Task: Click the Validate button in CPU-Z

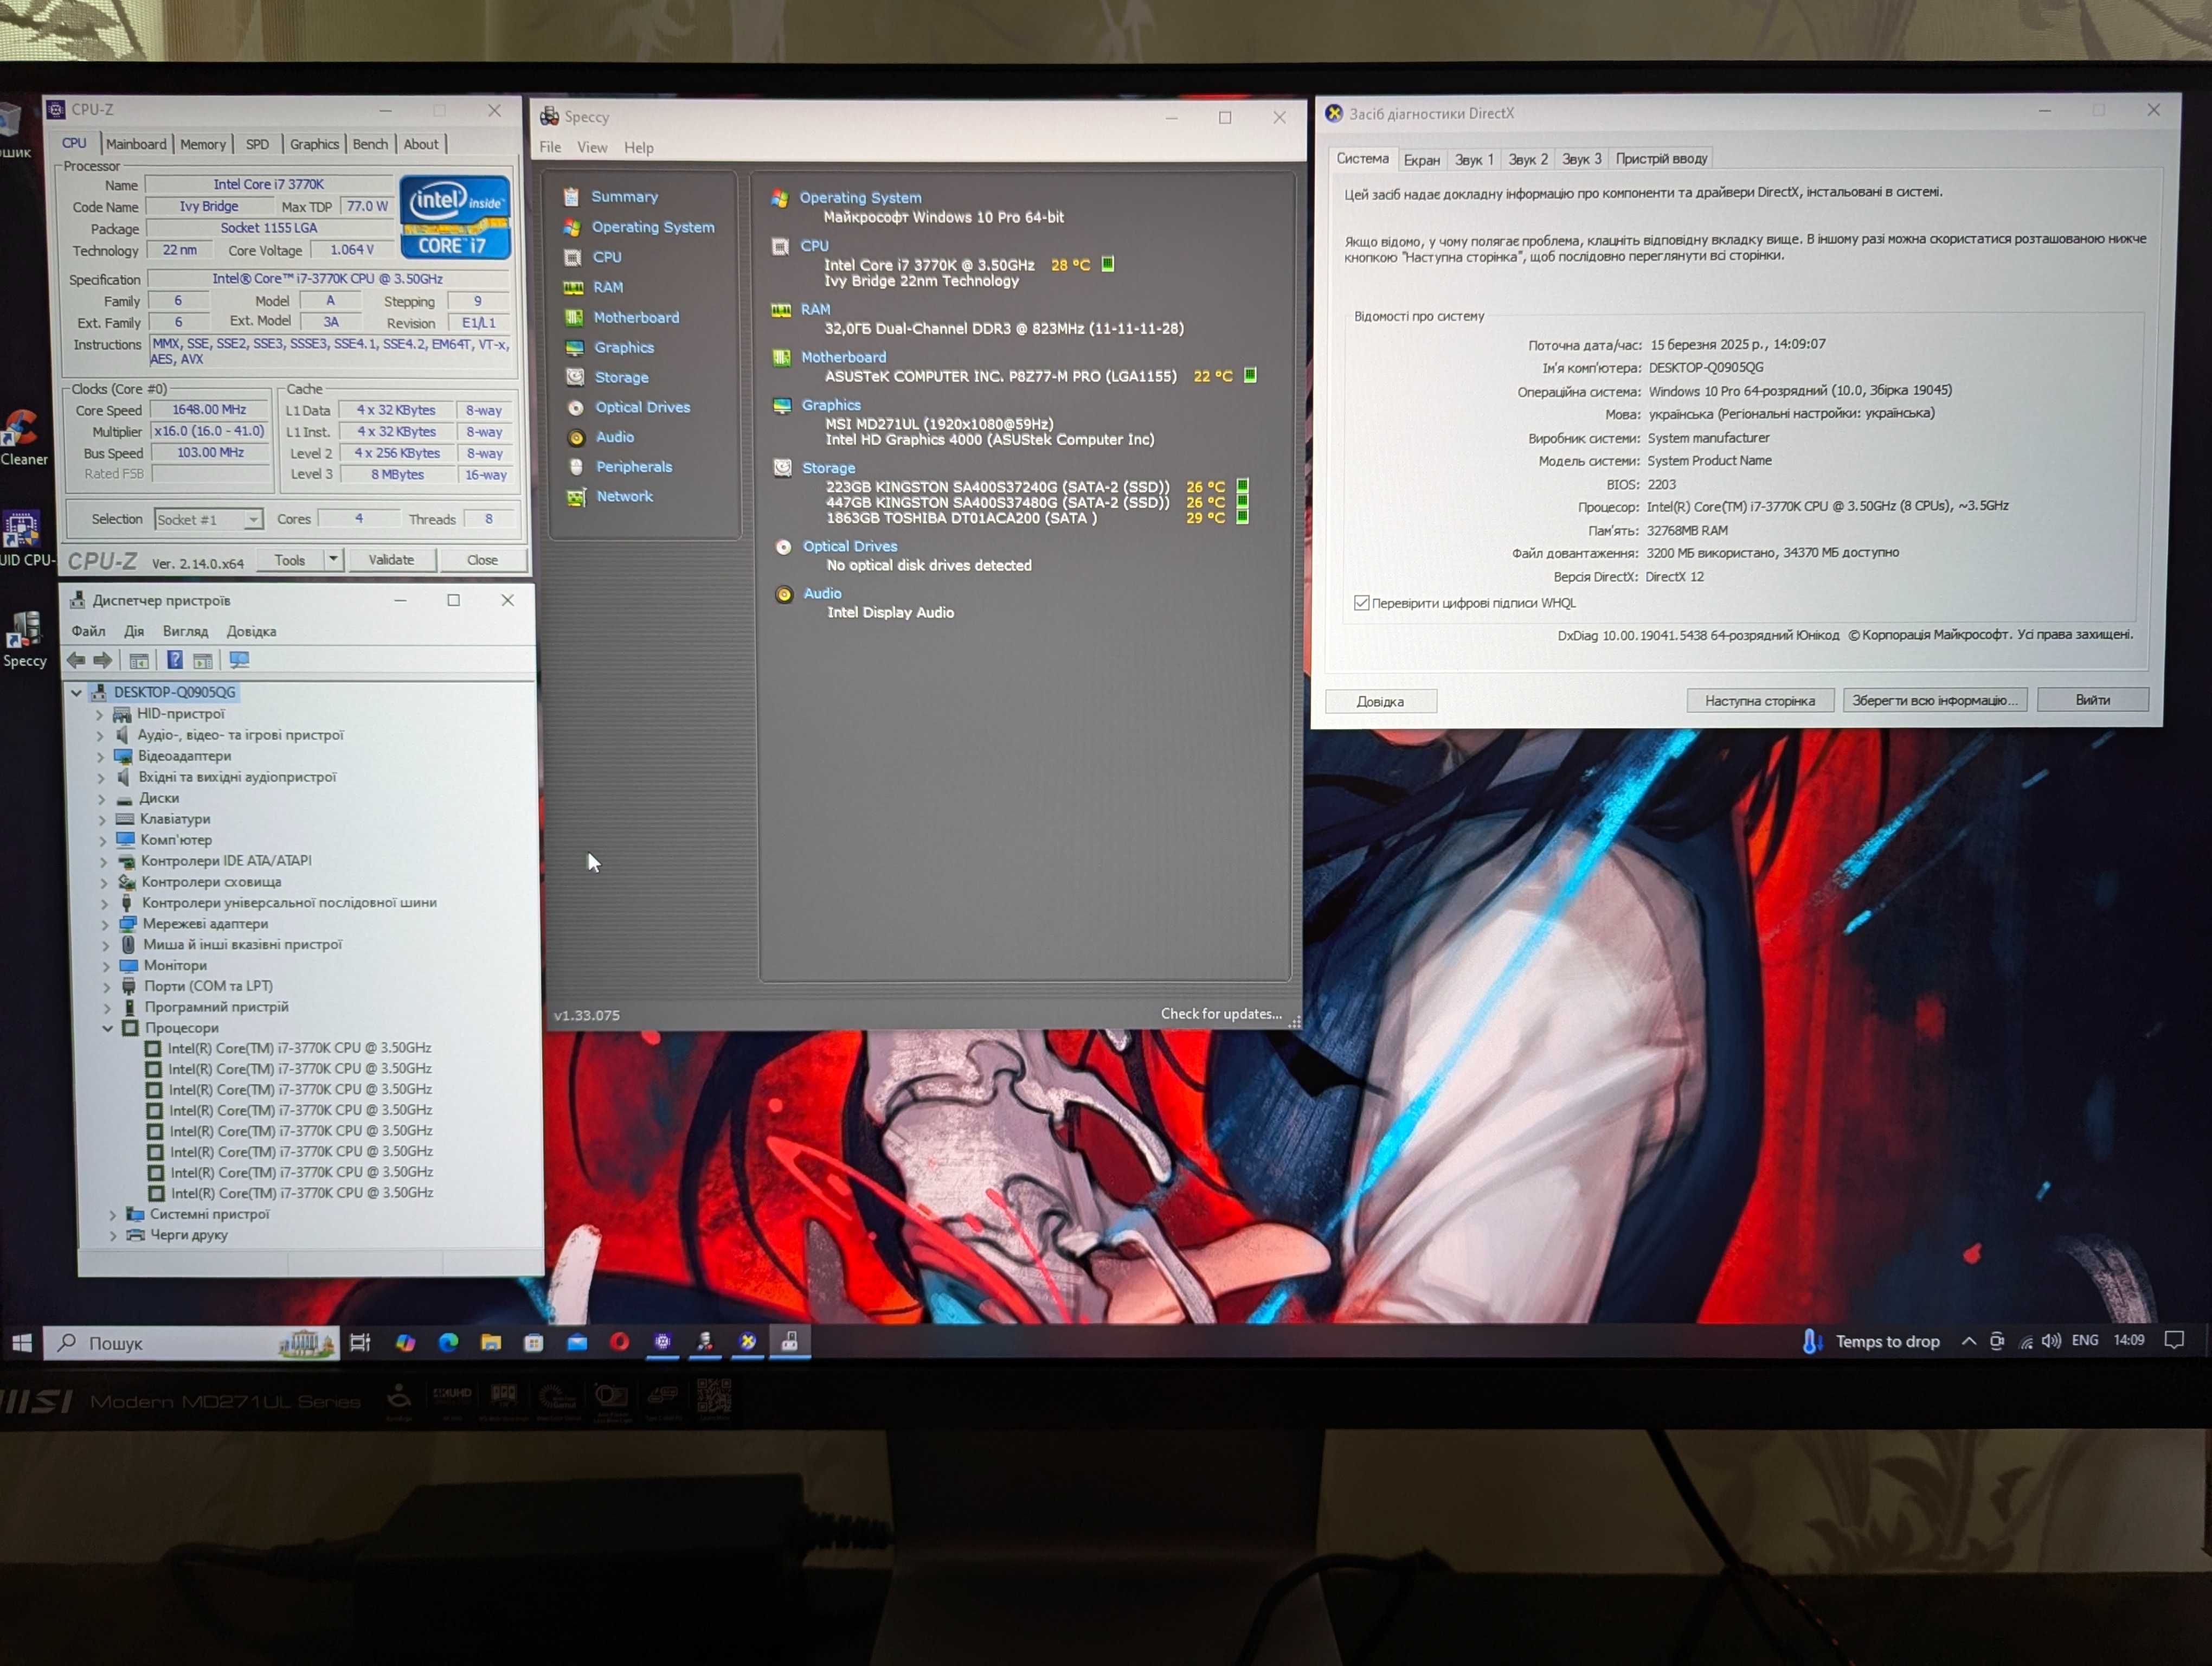Action: (391, 559)
